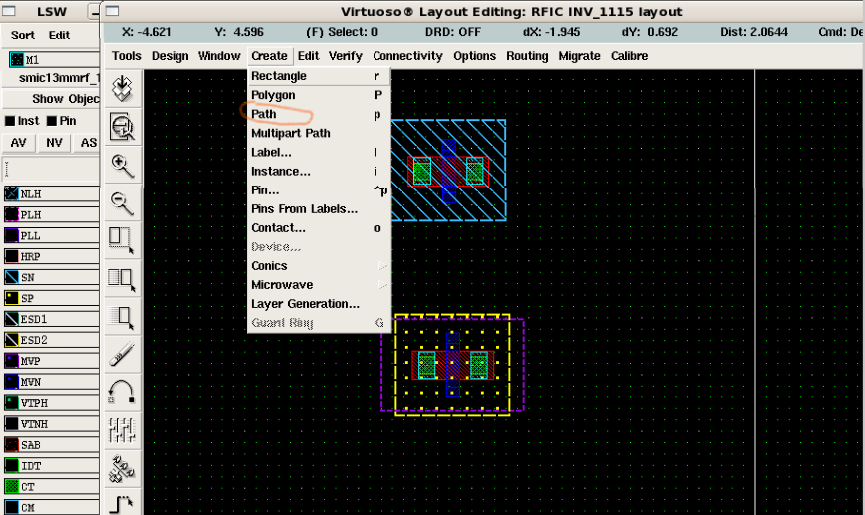Select the ESD1 layer row

(x=51, y=319)
